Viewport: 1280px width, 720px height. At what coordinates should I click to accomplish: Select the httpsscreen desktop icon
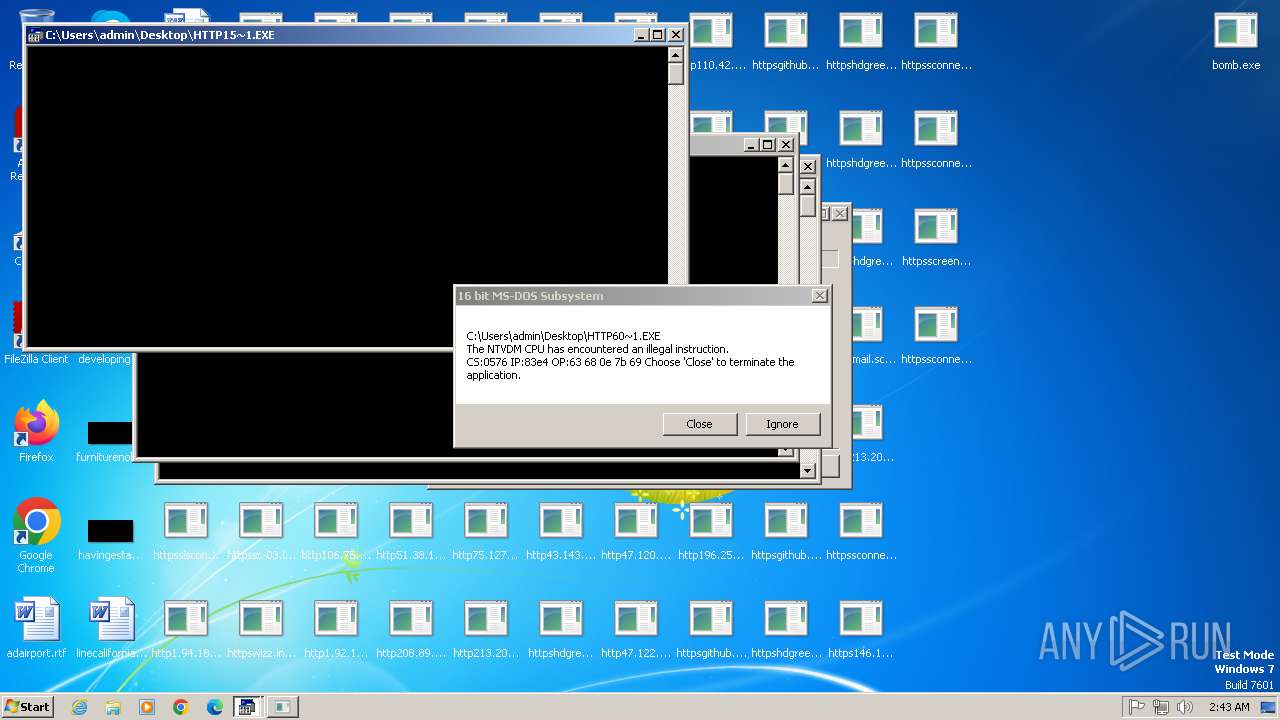pos(936,238)
